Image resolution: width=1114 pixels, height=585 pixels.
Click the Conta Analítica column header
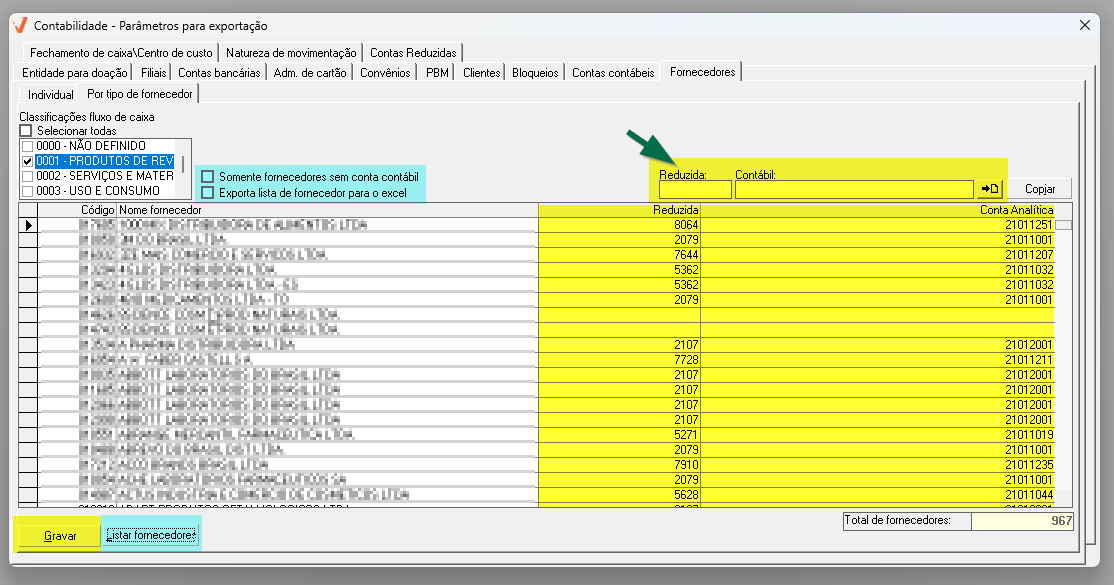coord(877,210)
